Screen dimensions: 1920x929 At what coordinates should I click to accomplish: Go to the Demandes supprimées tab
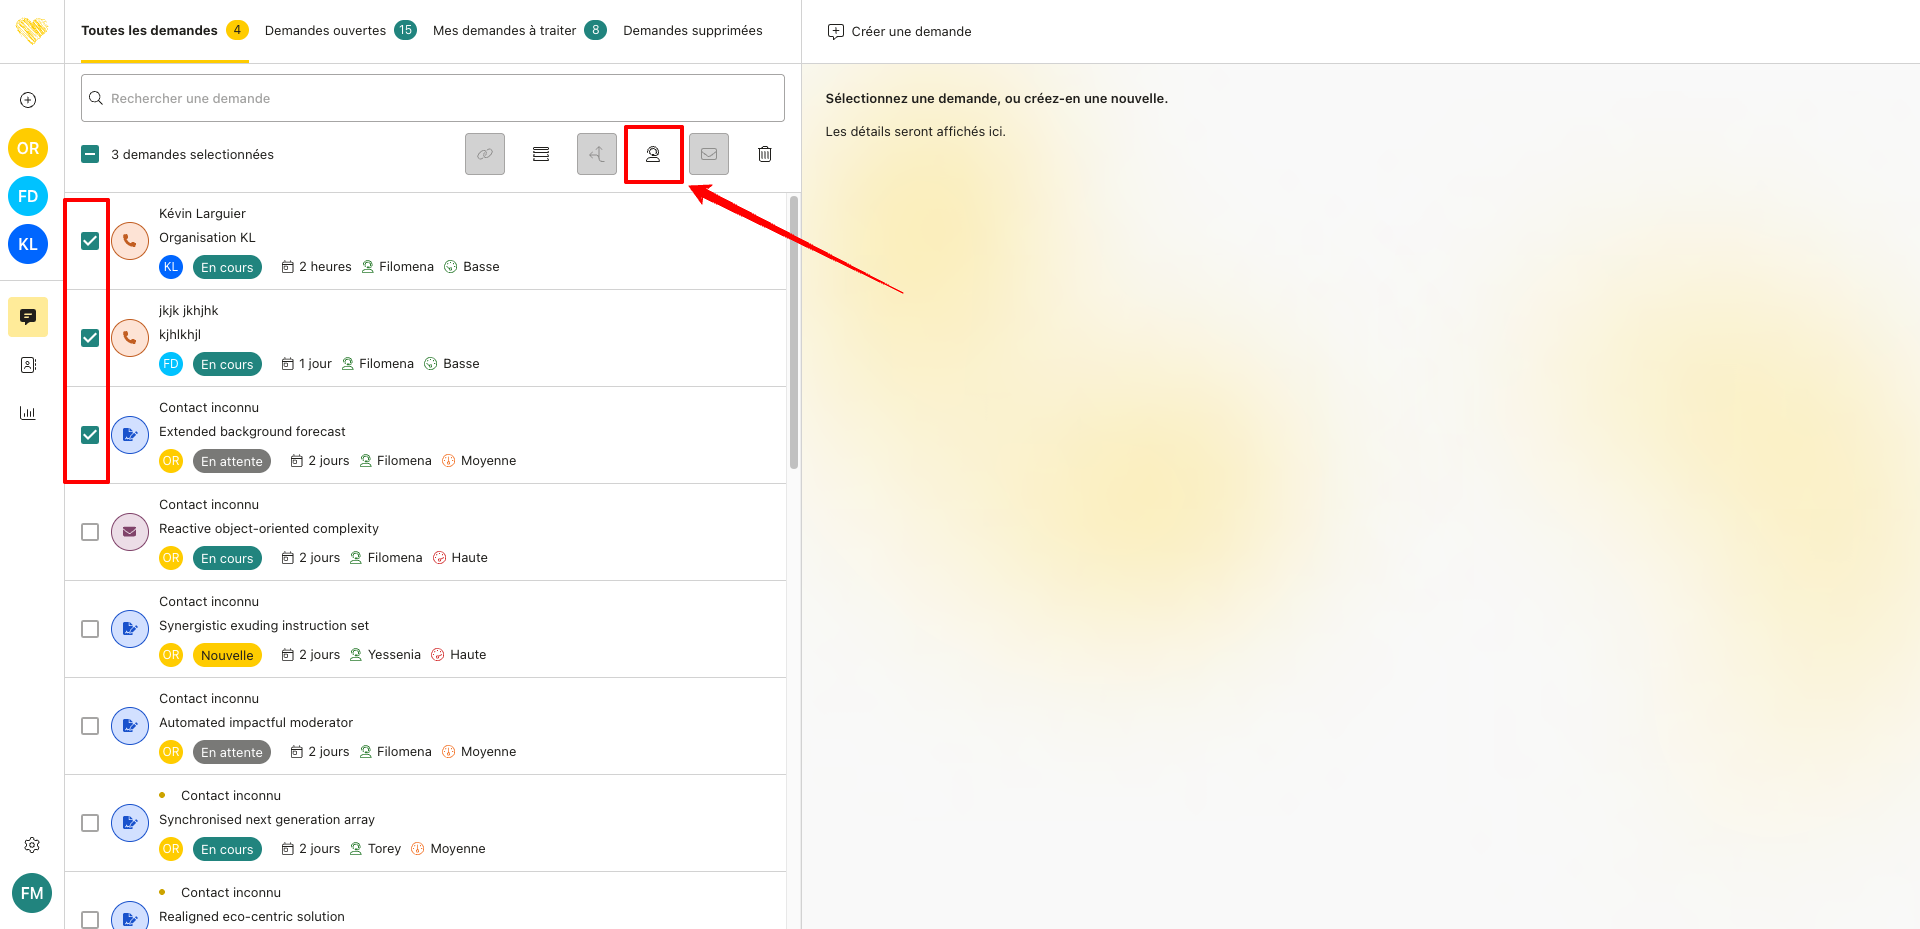[x=692, y=31]
